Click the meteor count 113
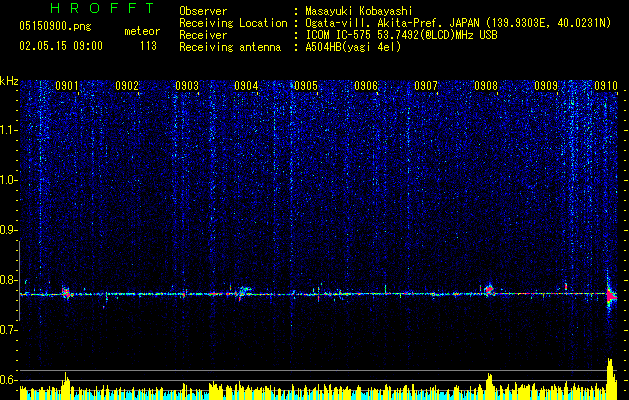Screen dimensions: 629x400 coord(148,46)
